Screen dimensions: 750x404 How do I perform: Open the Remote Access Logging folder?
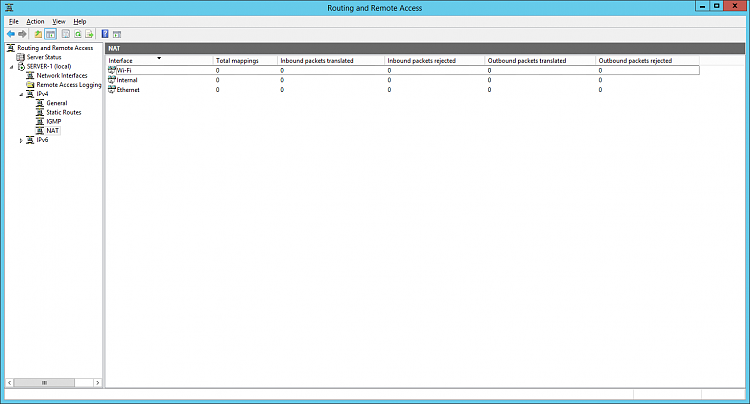(x=69, y=85)
